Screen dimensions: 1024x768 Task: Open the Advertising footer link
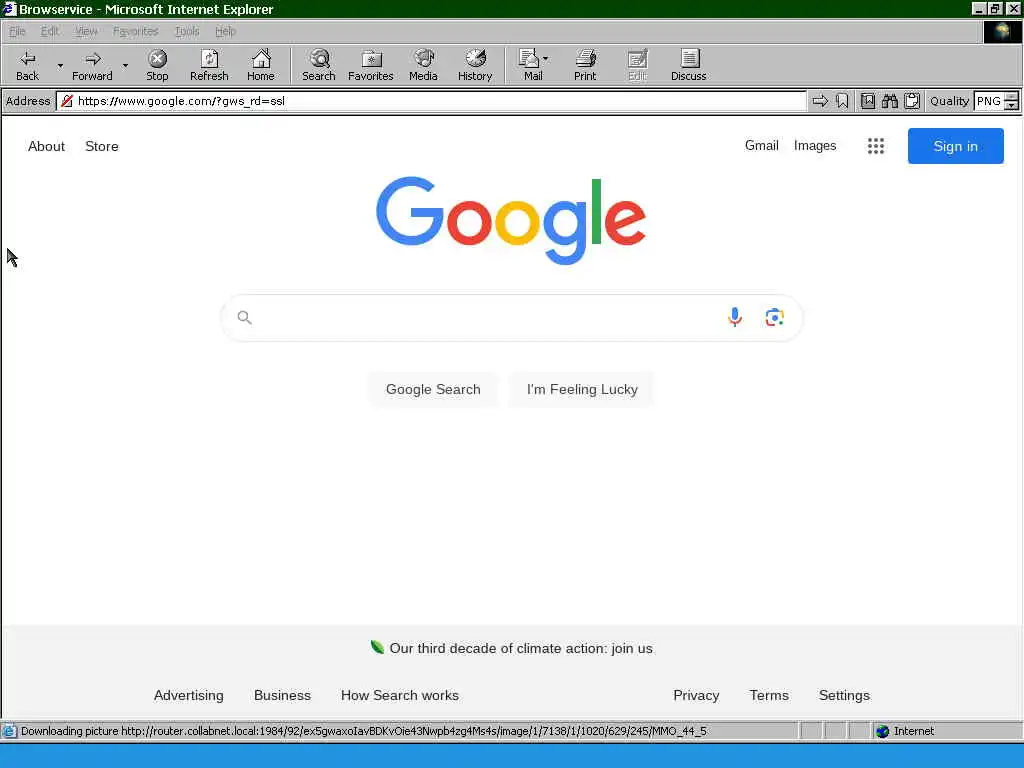[x=189, y=696]
